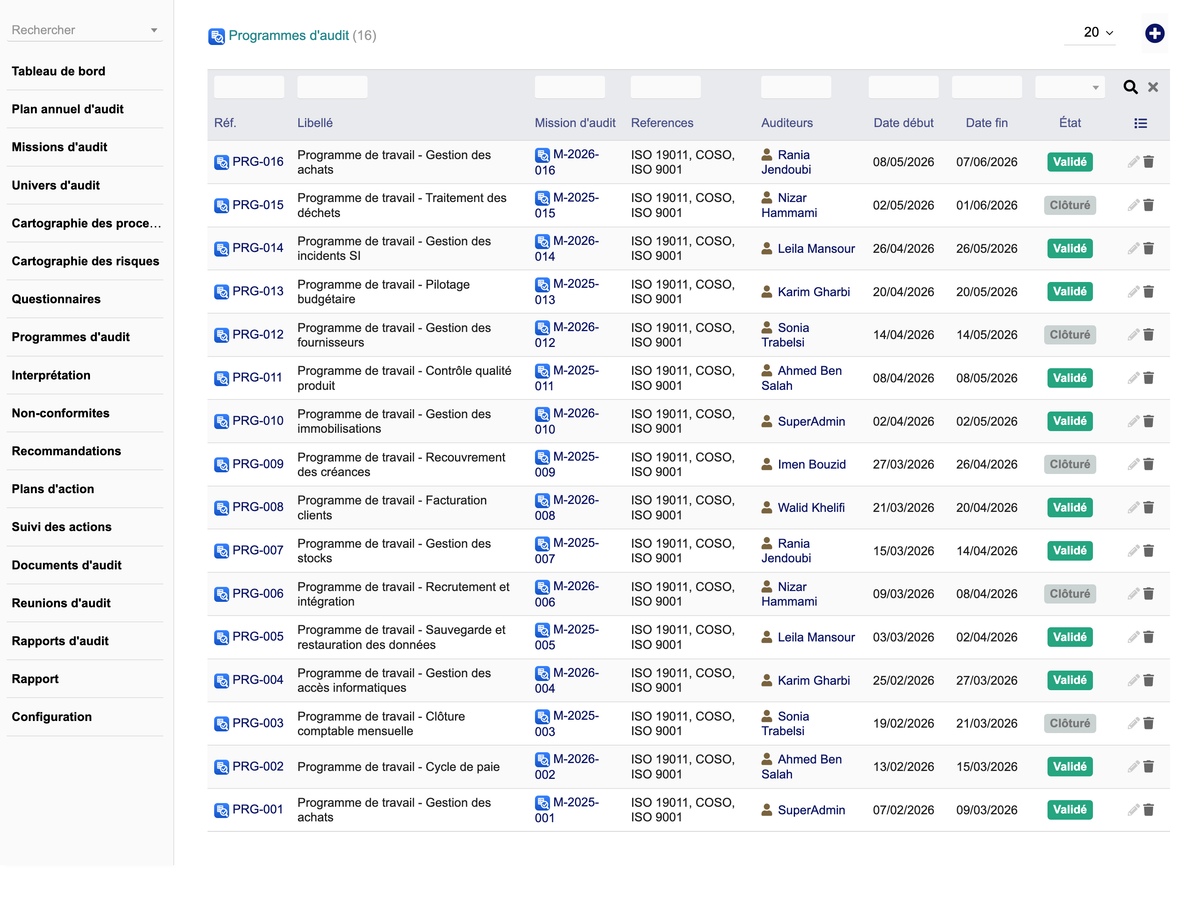The image size is (1200, 898).
Task: Delete PRG-004 with the trash icon
Action: (x=1149, y=680)
